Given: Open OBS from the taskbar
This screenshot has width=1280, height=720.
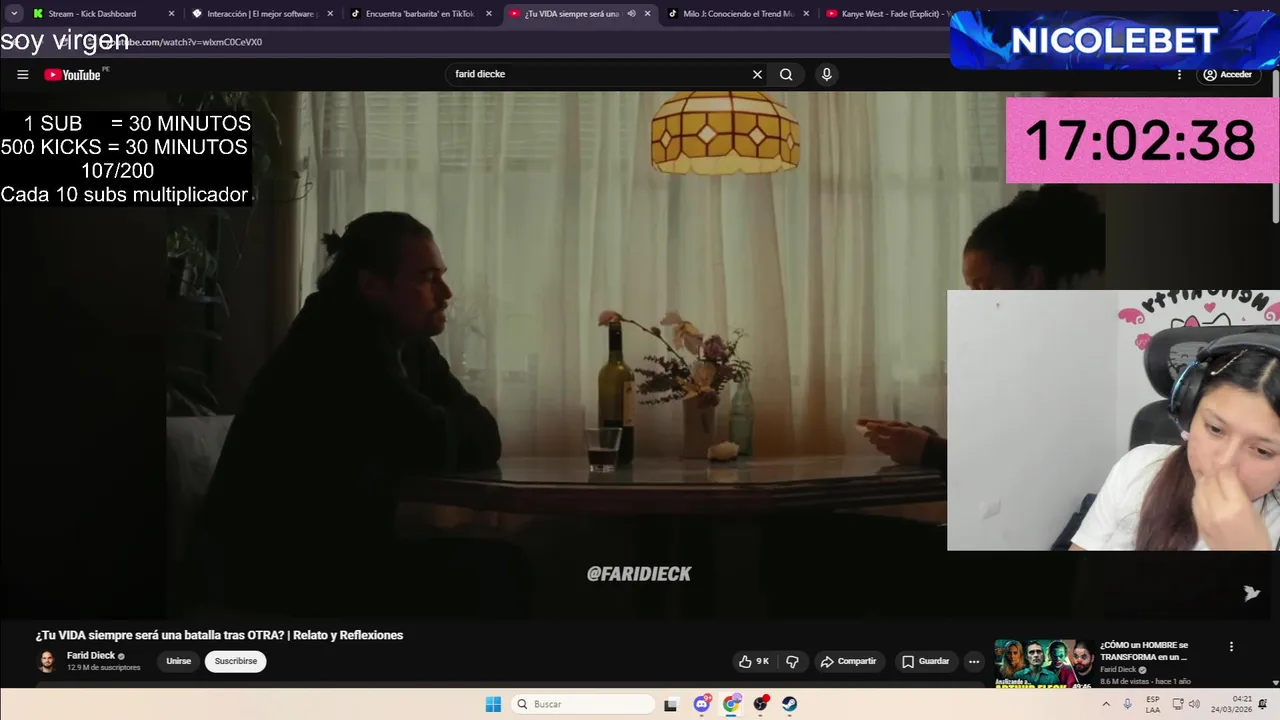Looking at the screenshot, I should (760, 704).
